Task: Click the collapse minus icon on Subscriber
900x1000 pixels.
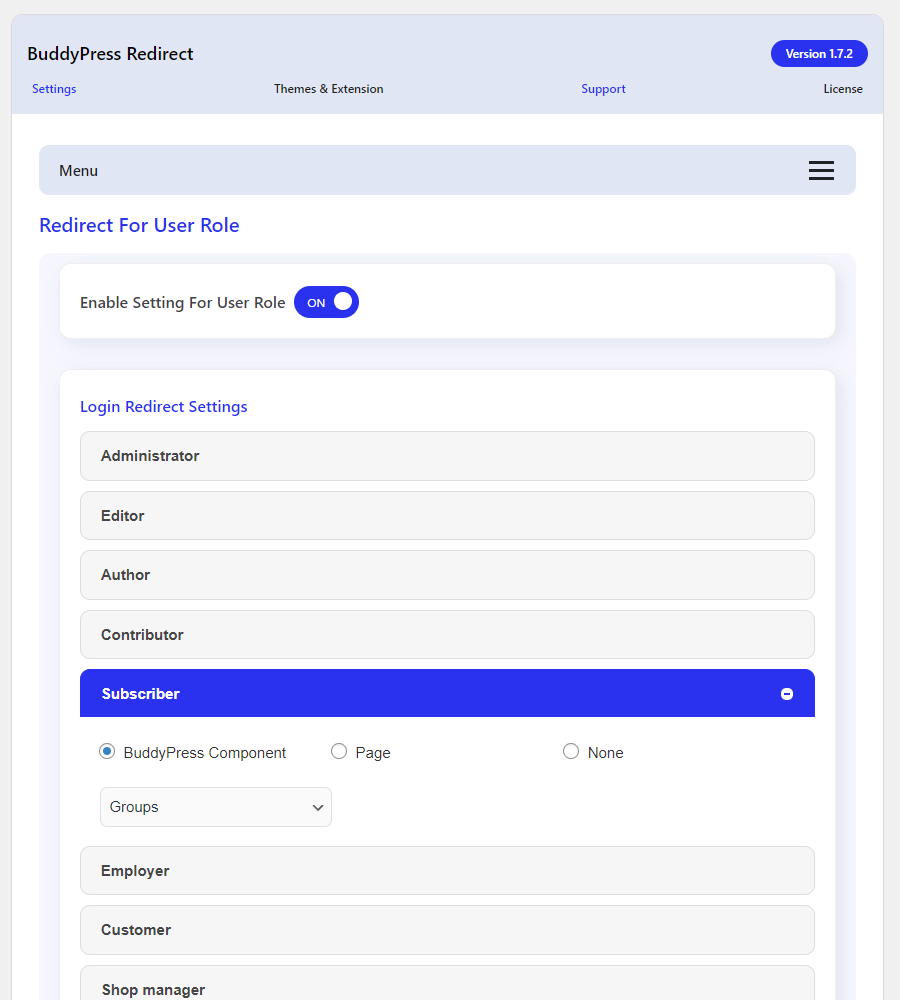Action: coord(787,693)
